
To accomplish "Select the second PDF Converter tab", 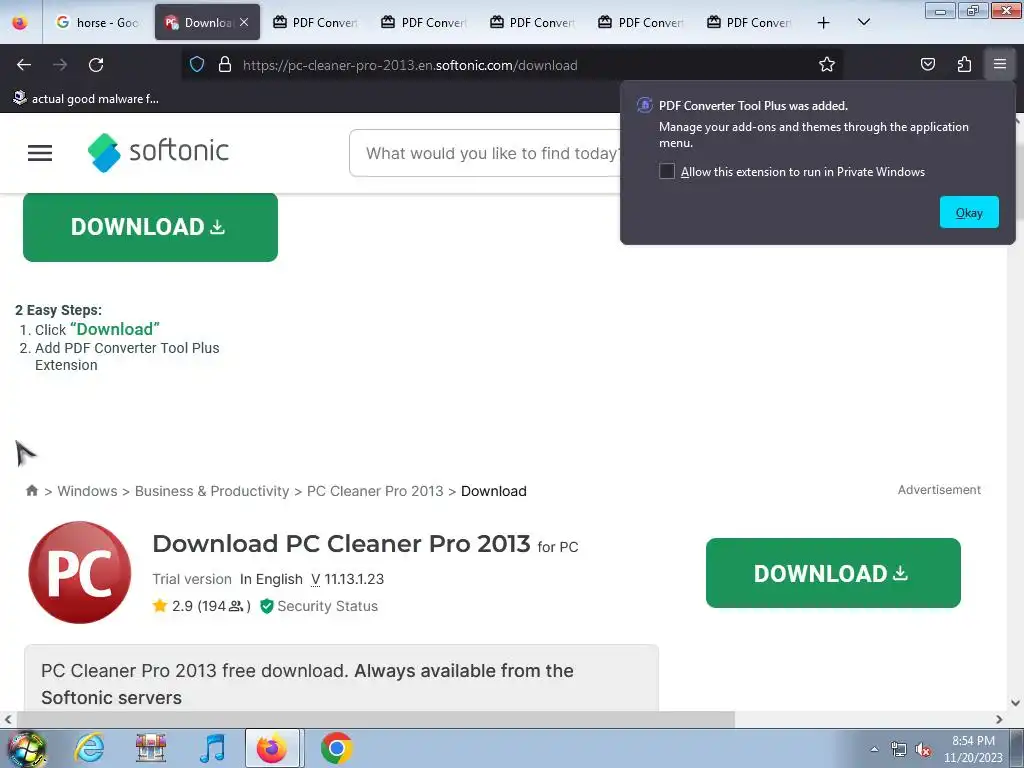I will 424,23.
